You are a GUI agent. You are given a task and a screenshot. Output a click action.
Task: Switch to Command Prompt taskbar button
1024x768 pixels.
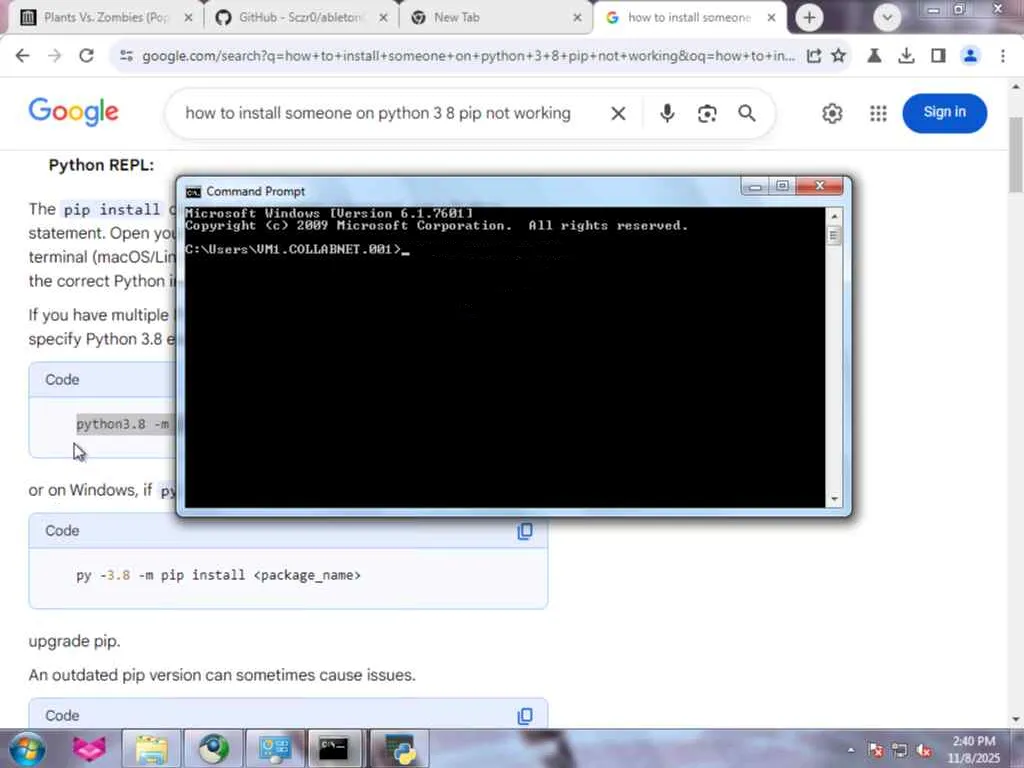[334, 748]
